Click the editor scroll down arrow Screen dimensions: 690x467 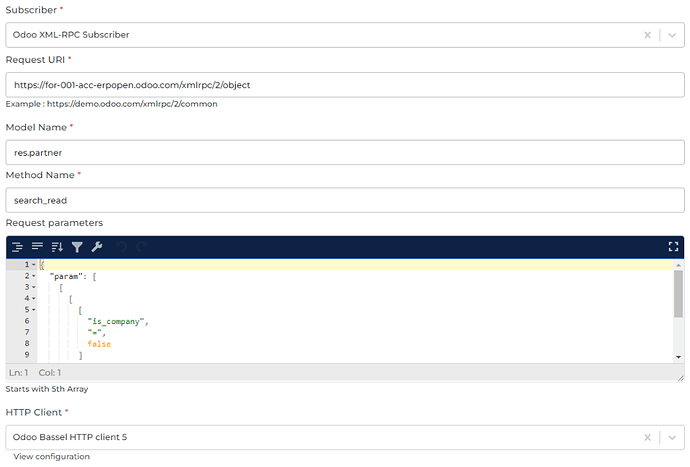(678, 357)
